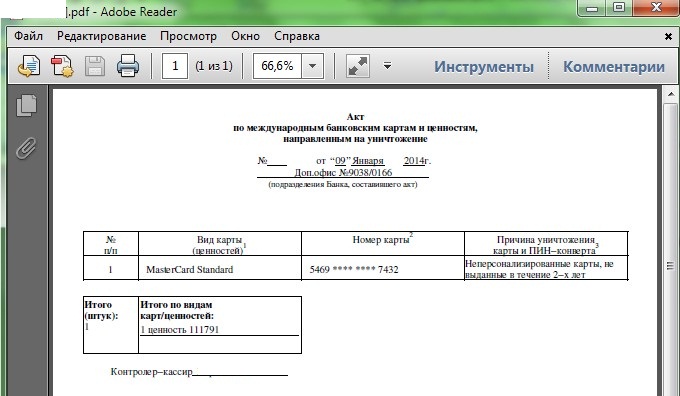Open the Инструменты pane
This screenshot has height=396, width=680.
point(484,66)
